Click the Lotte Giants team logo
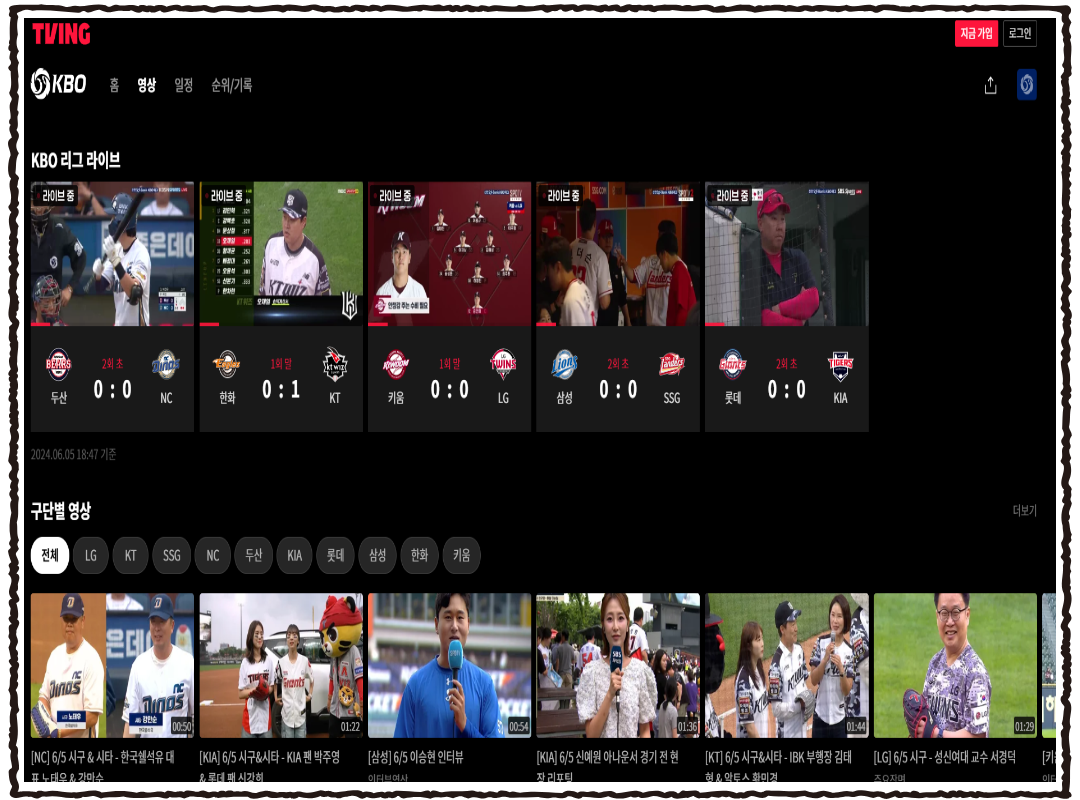Image resolution: width=1080 pixels, height=800 pixels. pyautogui.click(x=733, y=364)
